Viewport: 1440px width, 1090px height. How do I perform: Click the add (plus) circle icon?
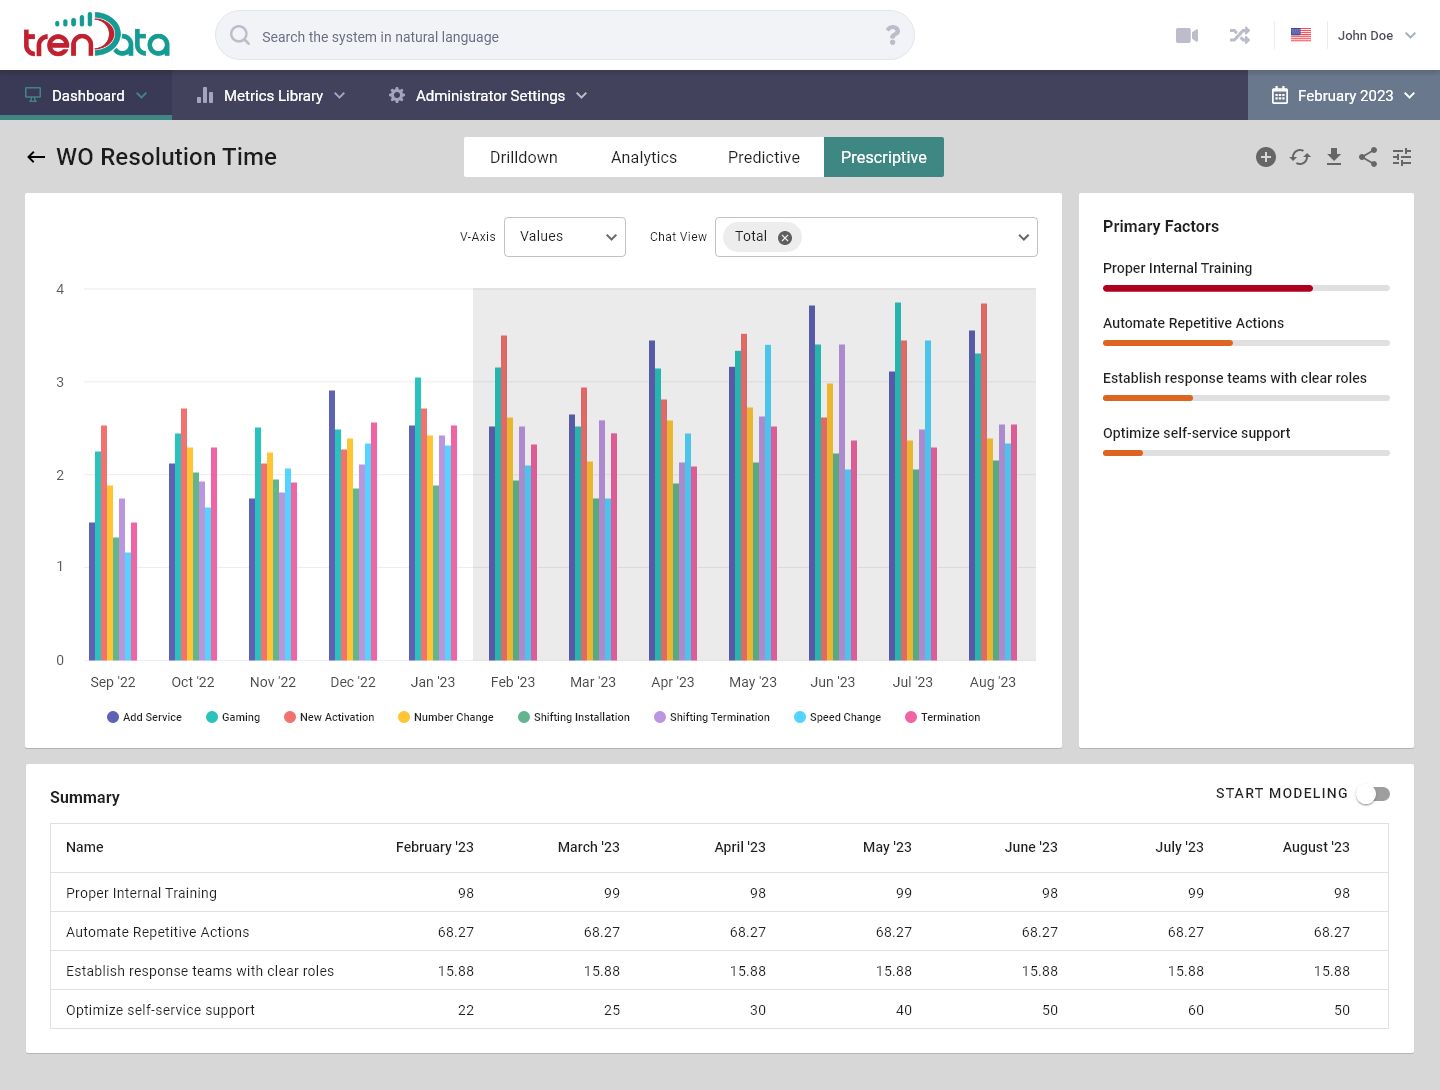[1266, 157]
